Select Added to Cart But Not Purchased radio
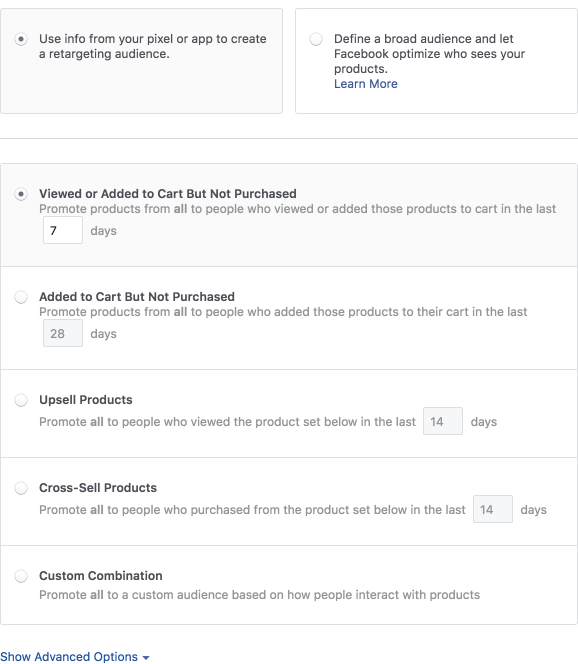 [x=21, y=297]
